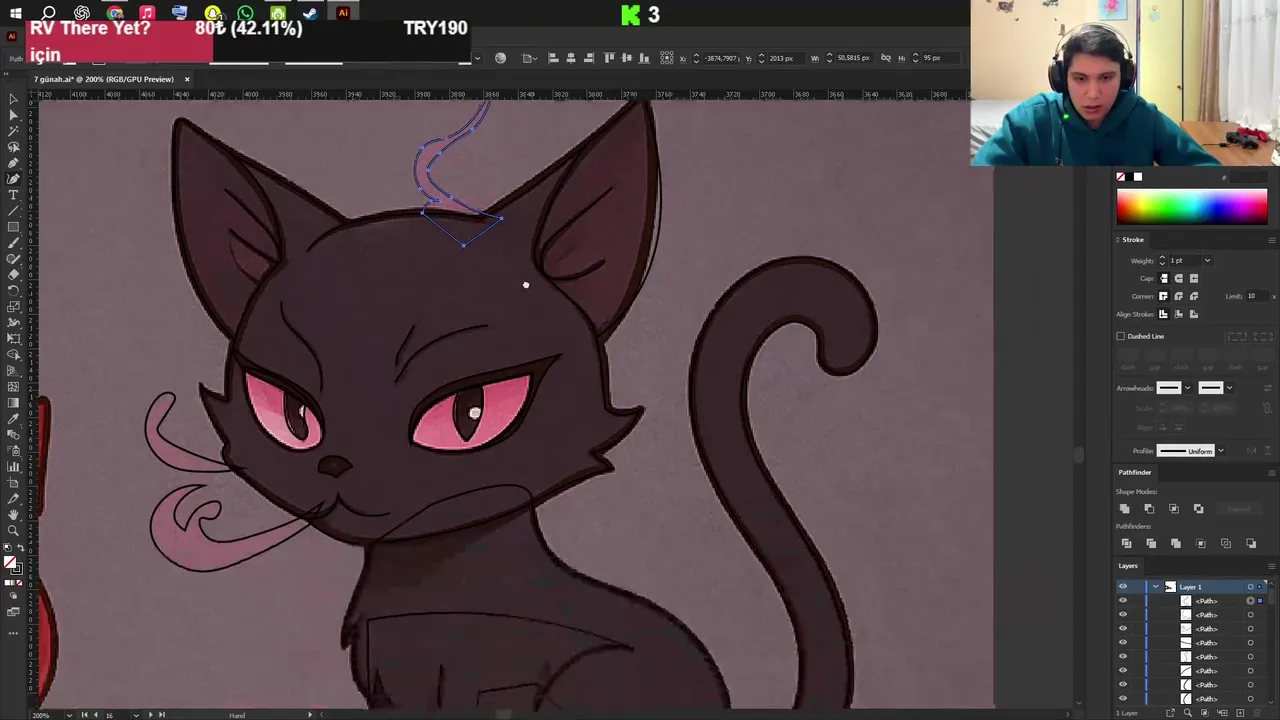The width and height of the screenshot is (1280, 720).
Task: Apply Crop pathfinder
Action: click(x=1201, y=543)
